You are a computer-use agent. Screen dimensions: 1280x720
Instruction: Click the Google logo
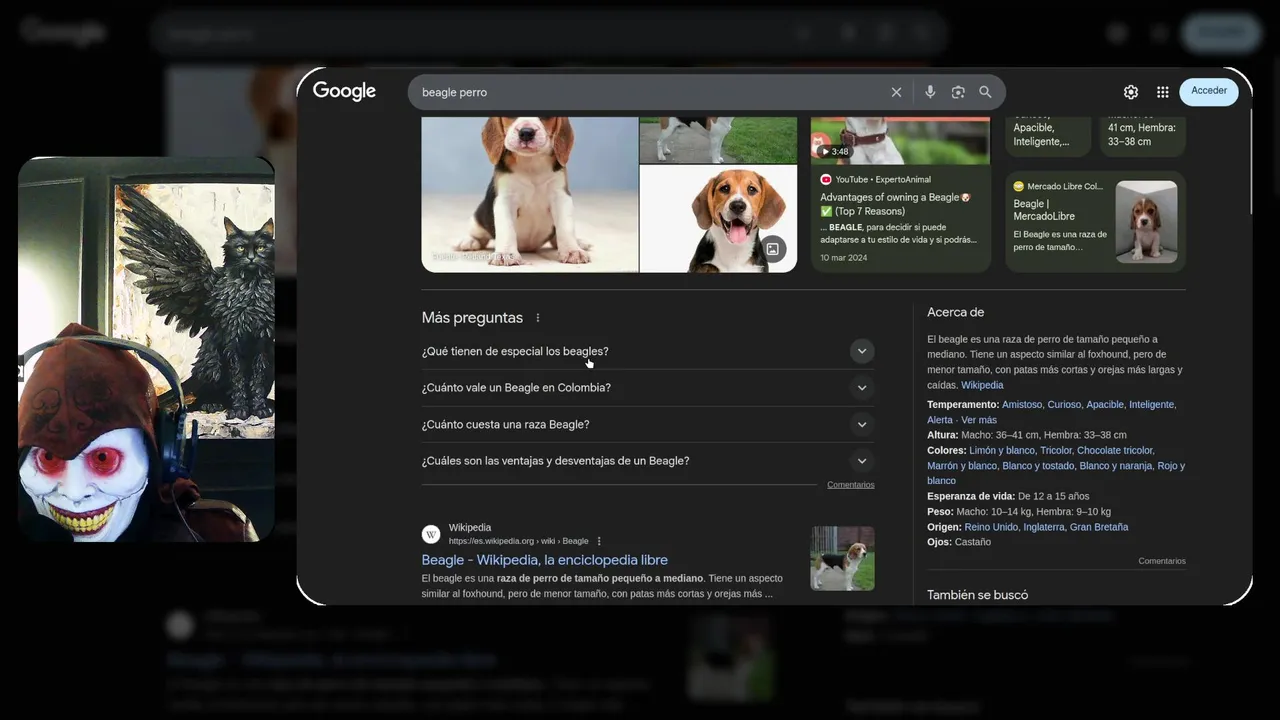(x=344, y=91)
